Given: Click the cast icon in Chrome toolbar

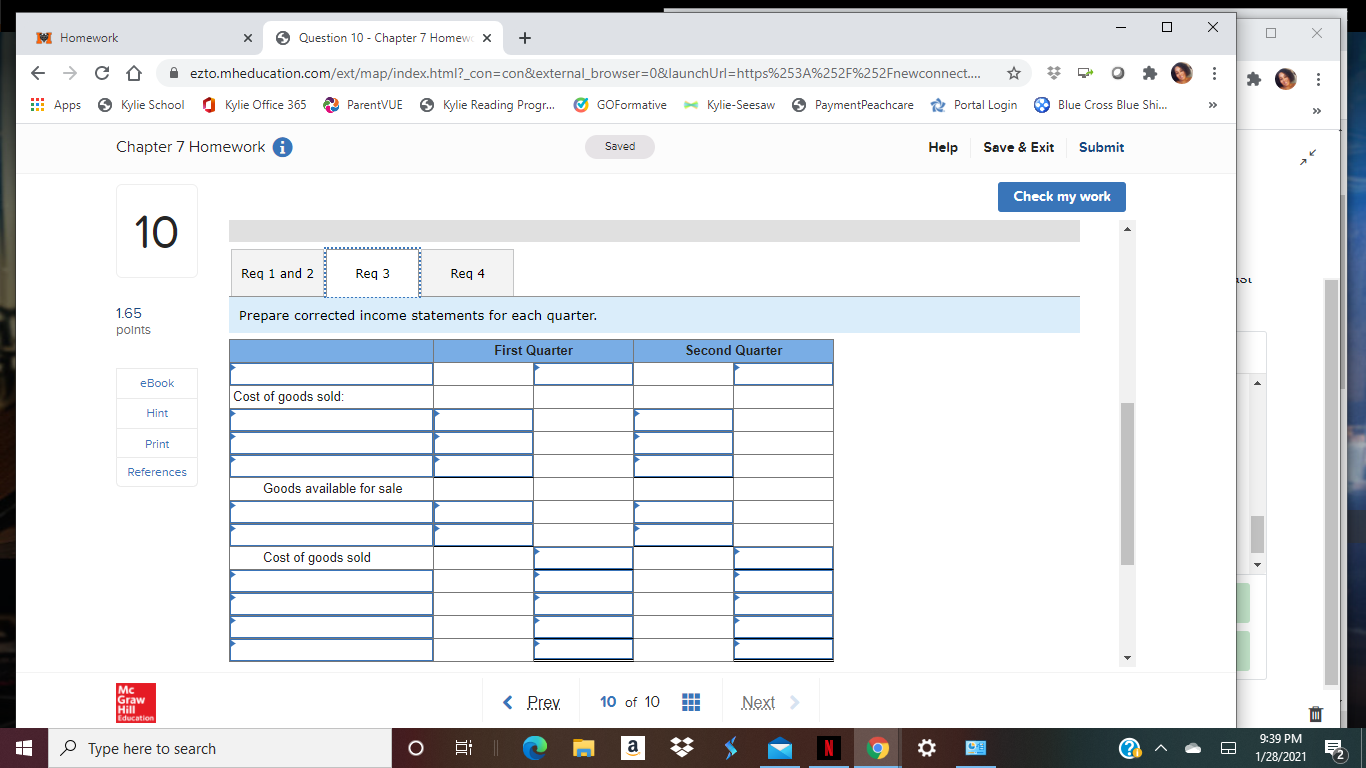Looking at the screenshot, I should tap(1084, 73).
